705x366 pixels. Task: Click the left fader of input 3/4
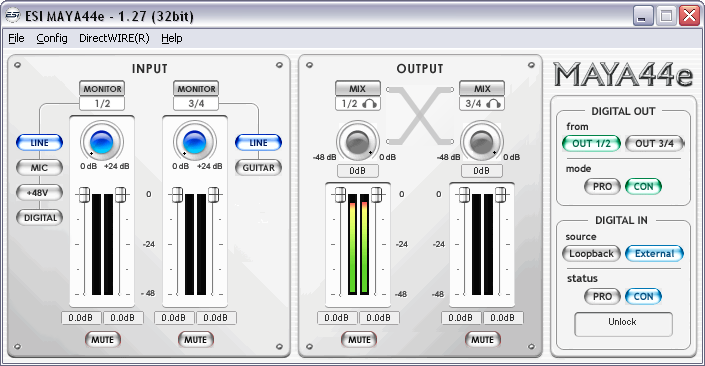177,195
